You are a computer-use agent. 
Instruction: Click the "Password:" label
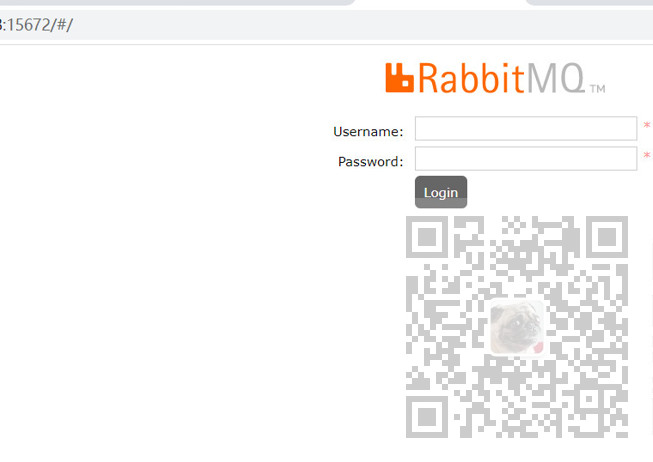coord(371,162)
